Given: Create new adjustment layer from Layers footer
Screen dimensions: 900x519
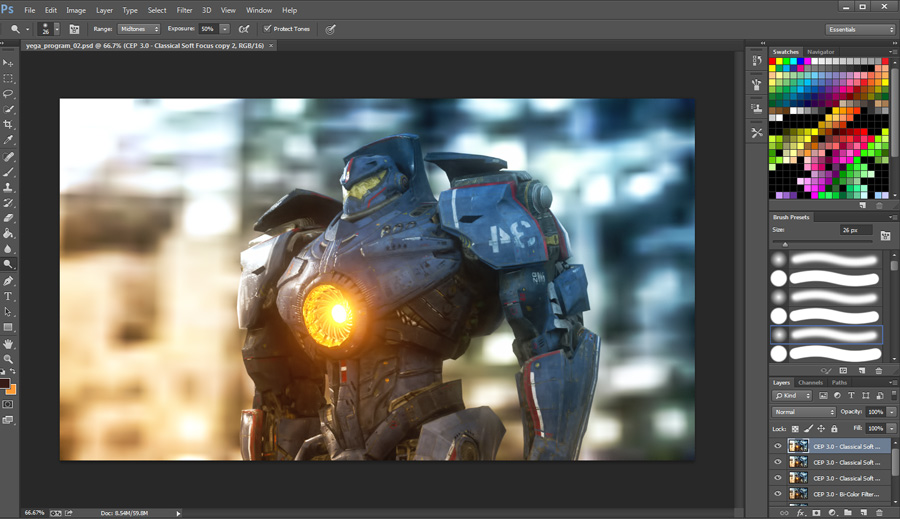Looking at the screenshot, I should coord(832,513).
